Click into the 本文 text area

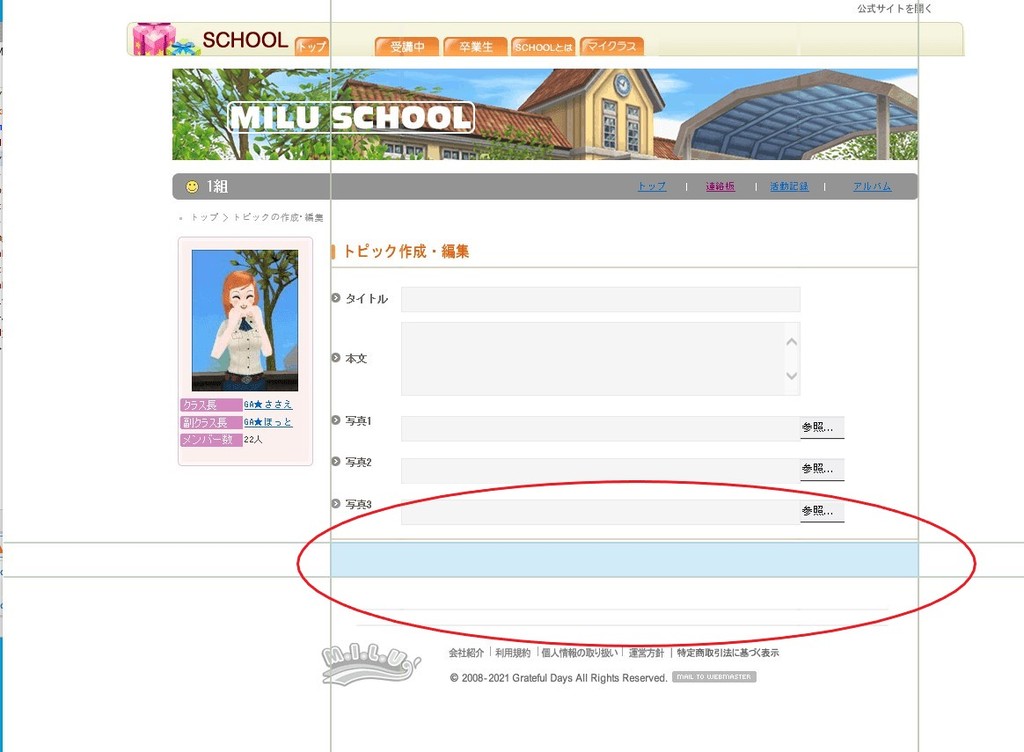tap(600, 358)
